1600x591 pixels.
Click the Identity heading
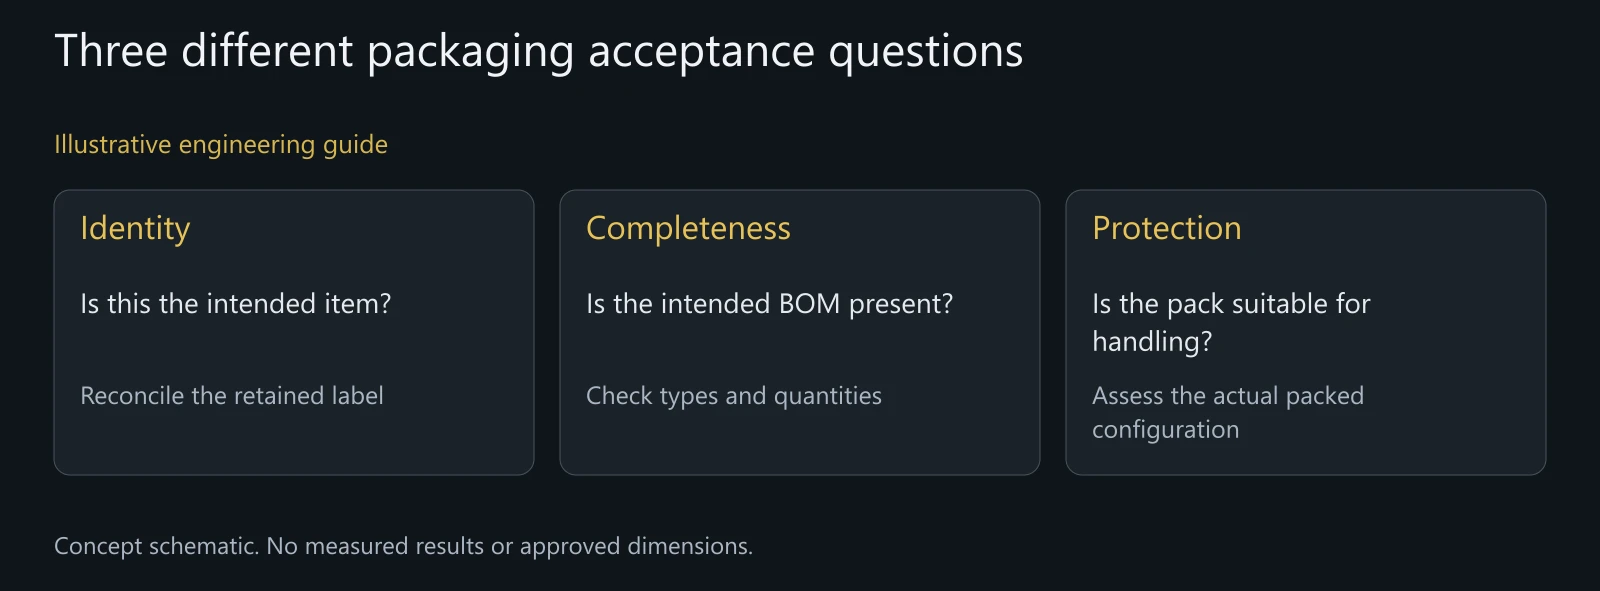[x=135, y=229]
